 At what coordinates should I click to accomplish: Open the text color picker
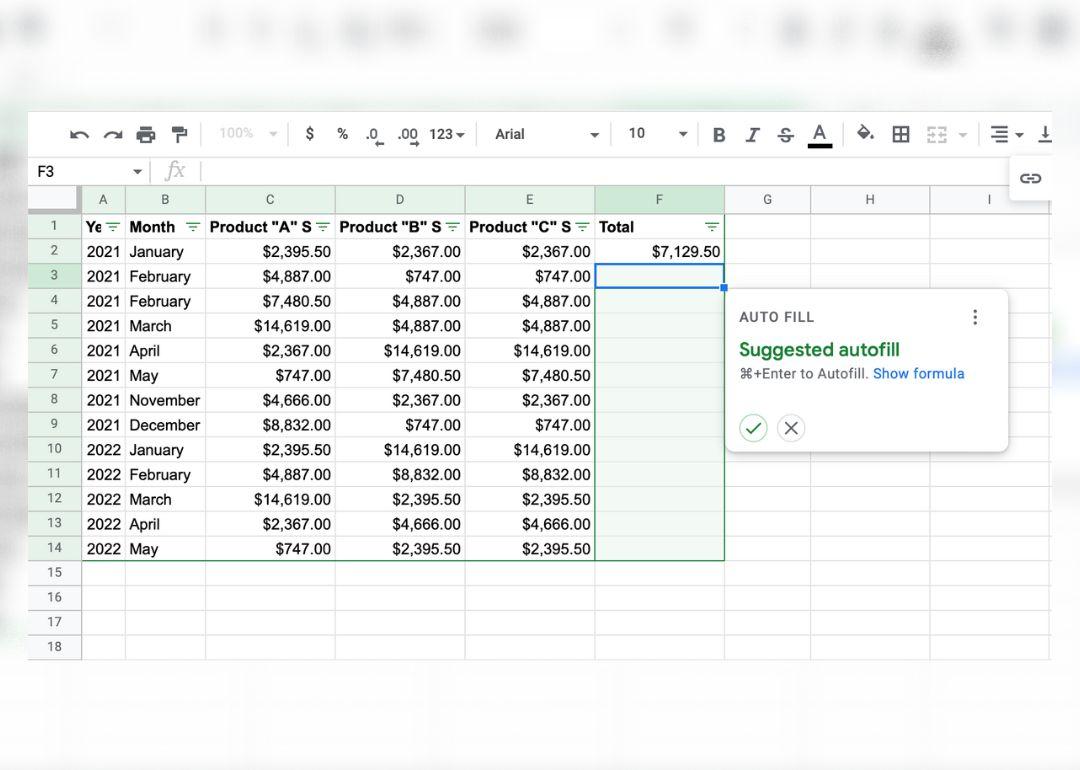click(820, 134)
